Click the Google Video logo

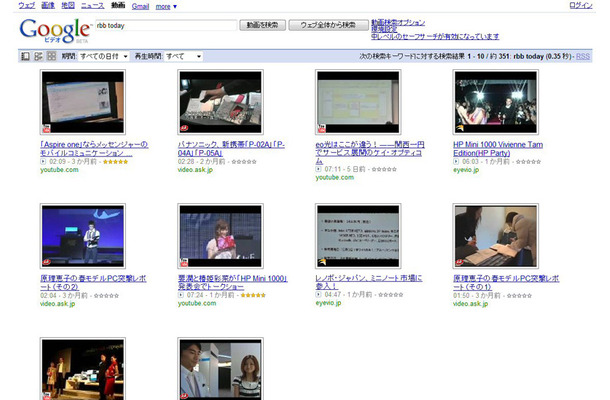55,30
